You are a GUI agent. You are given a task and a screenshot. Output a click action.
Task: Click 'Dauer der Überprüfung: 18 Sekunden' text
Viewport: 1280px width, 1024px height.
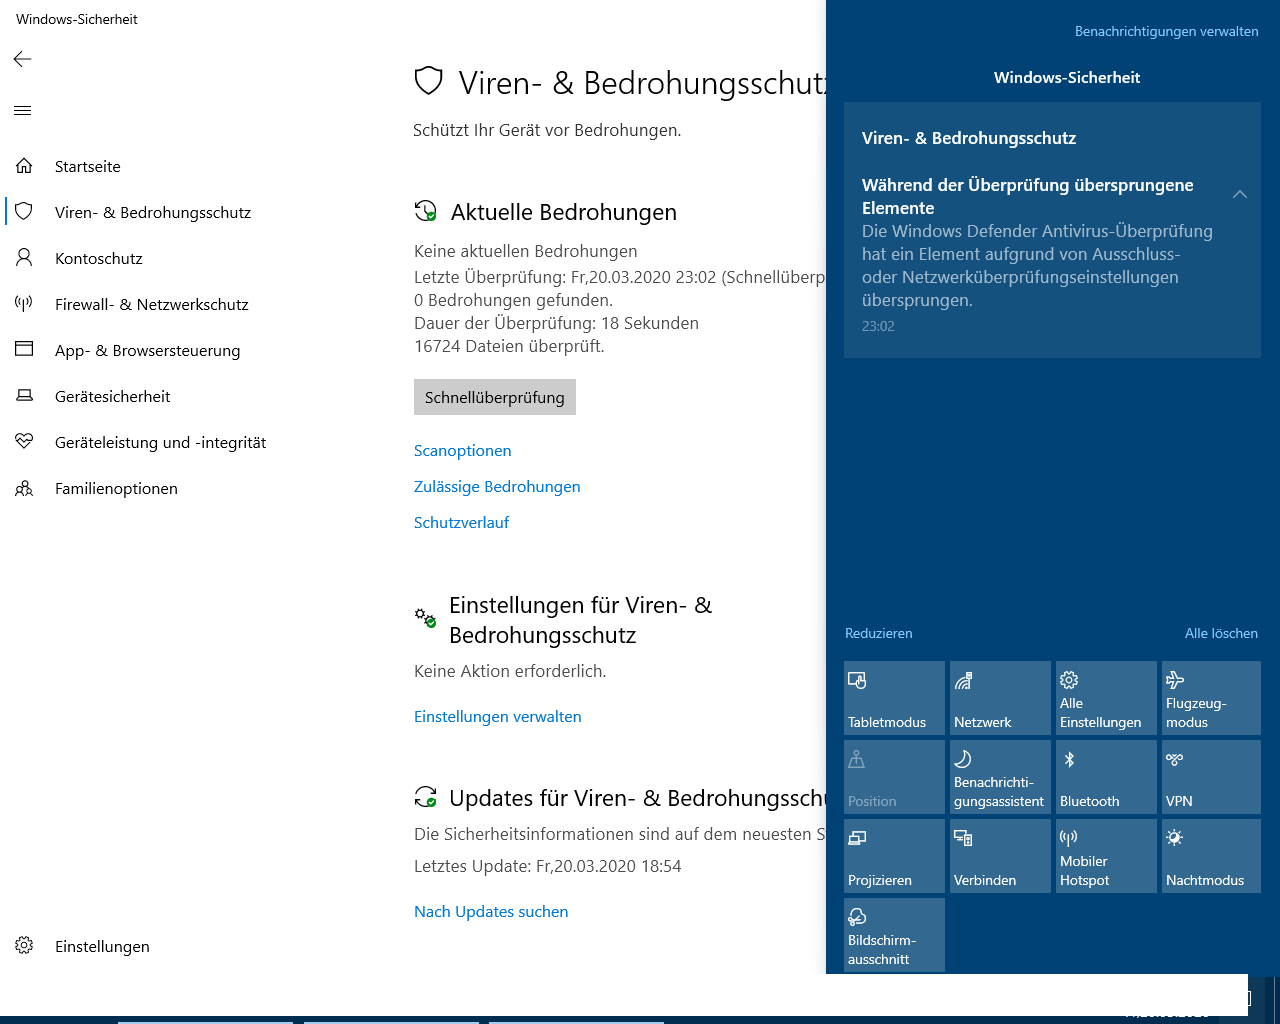pyautogui.click(x=556, y=323)
